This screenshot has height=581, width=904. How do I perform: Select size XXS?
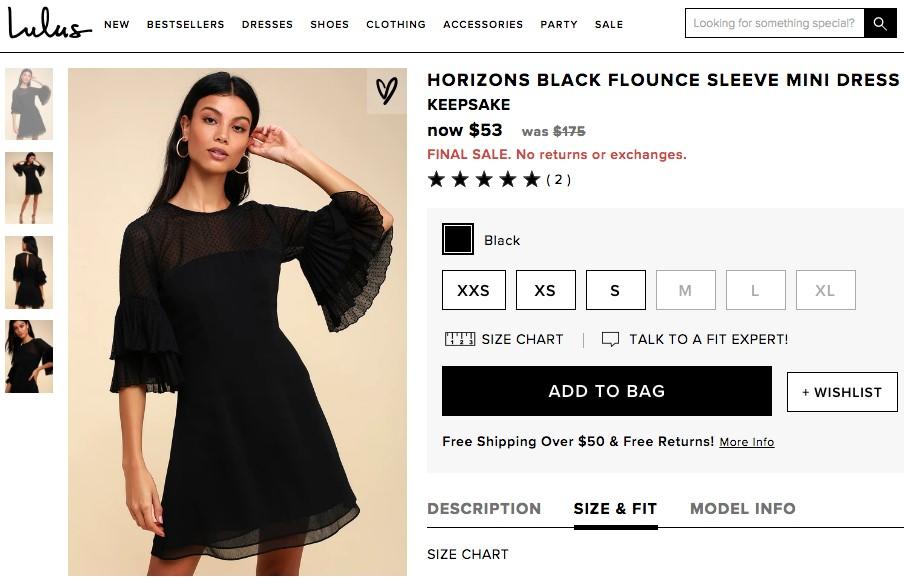473,290
